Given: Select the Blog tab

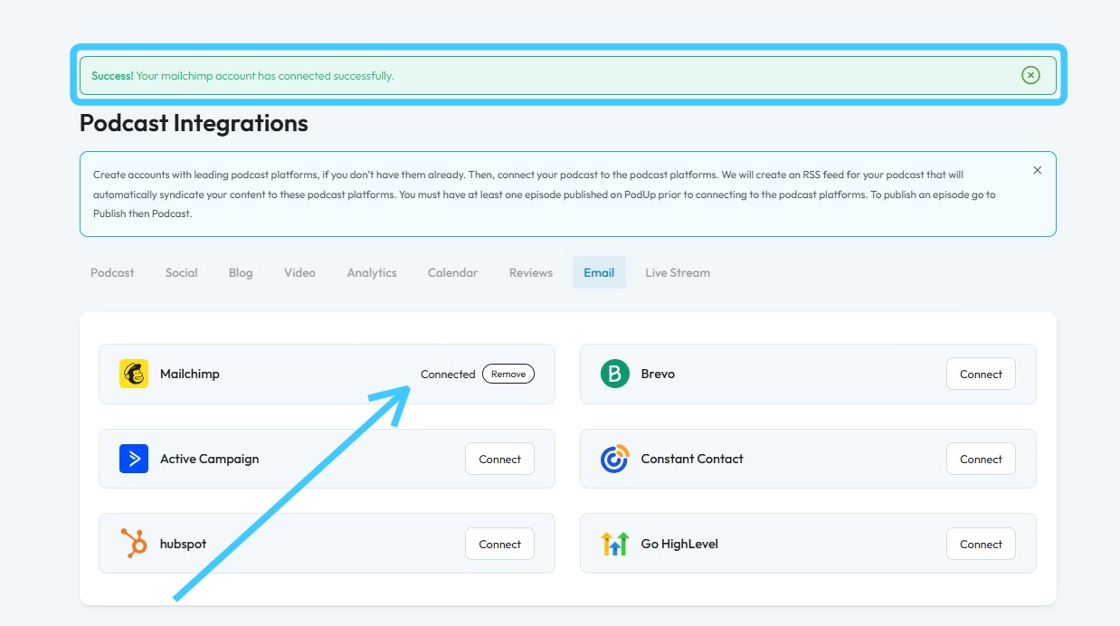Looking at the screenshot, I should (x=241, y=272).
